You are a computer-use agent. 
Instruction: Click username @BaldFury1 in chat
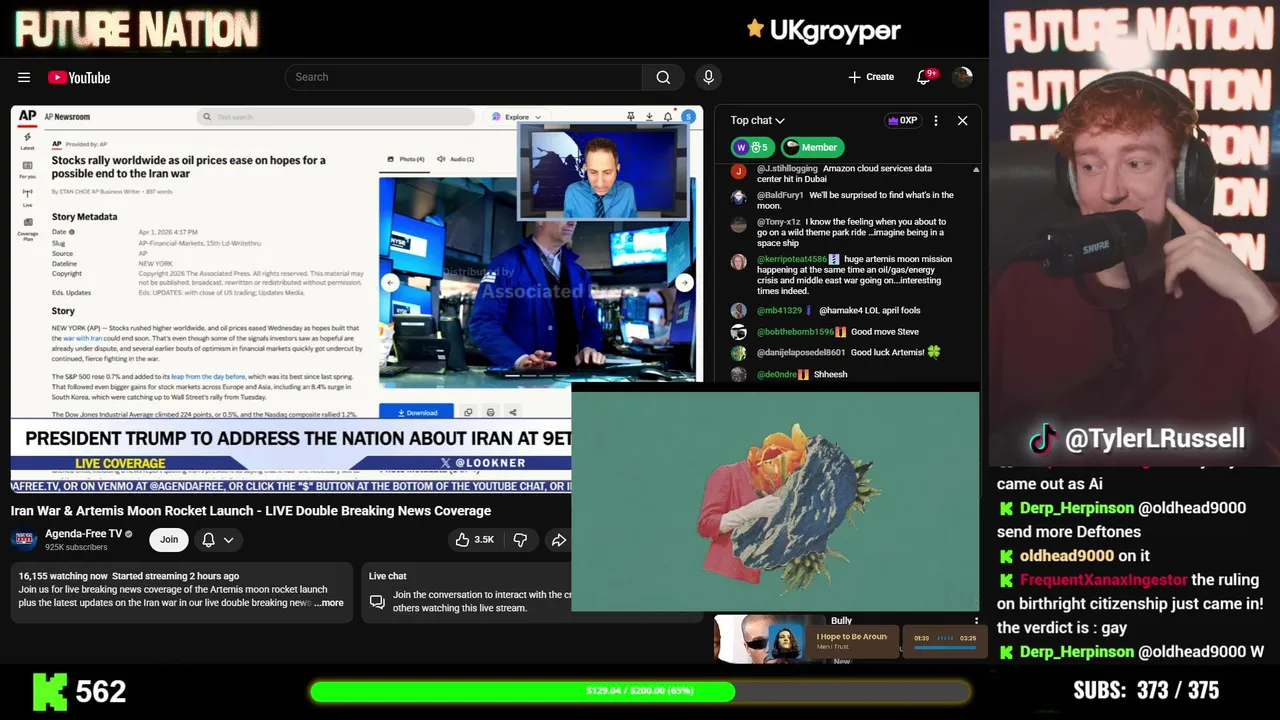780,195
